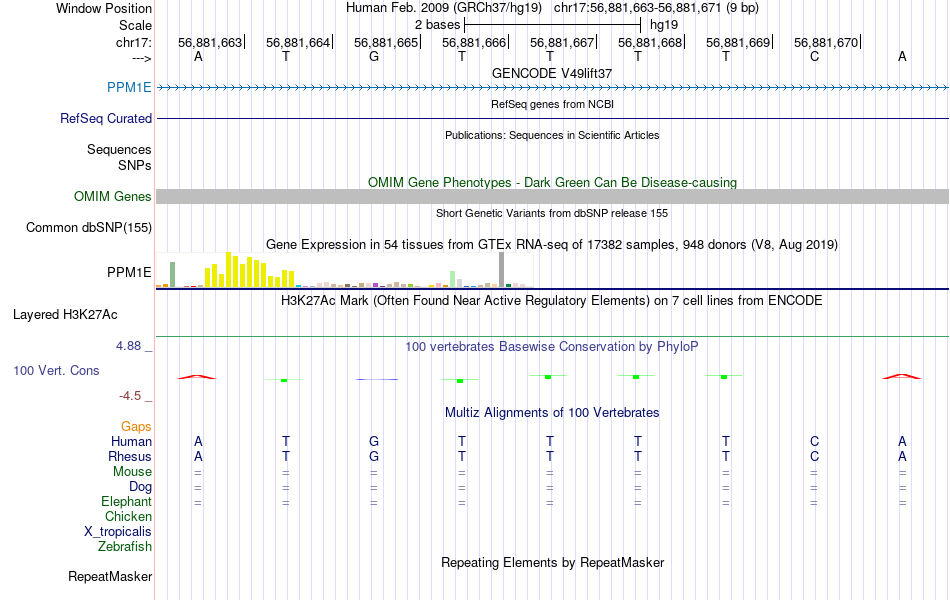This screenshot has height=600, width=950.
Task: Click the SNPs publications track label
Action: coord(135,165)
